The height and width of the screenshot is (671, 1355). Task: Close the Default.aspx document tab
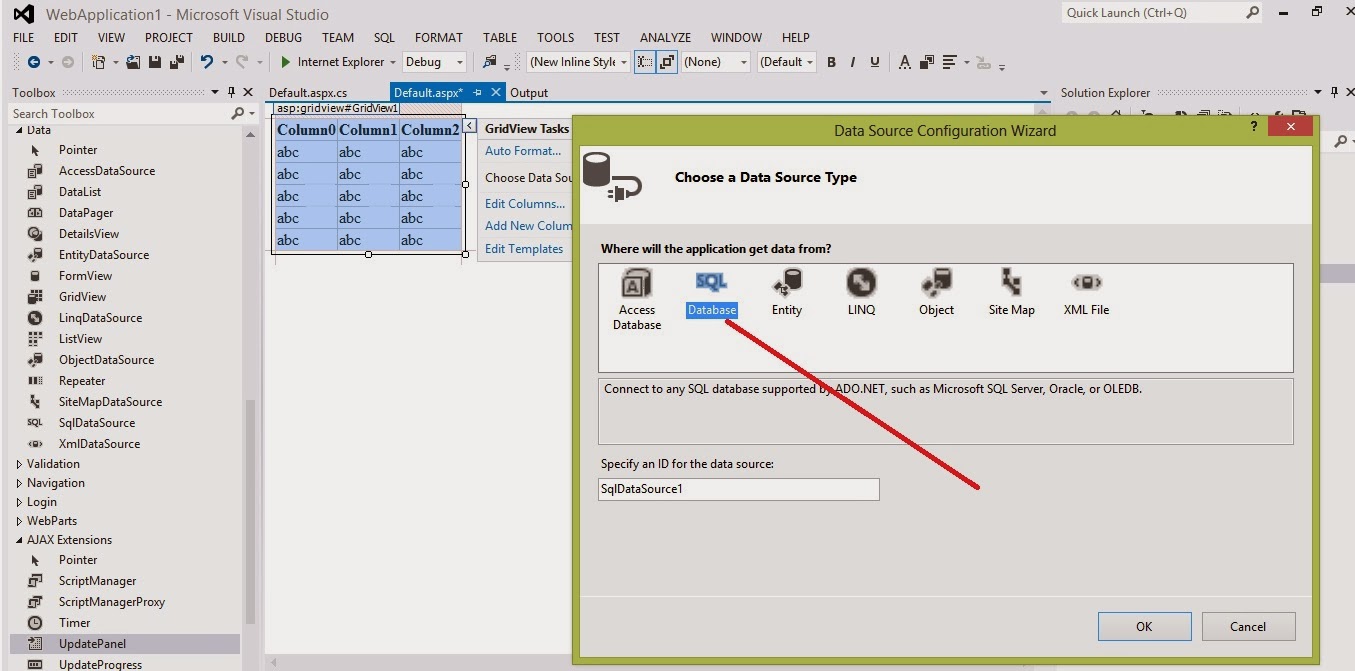tap(496, 93)
